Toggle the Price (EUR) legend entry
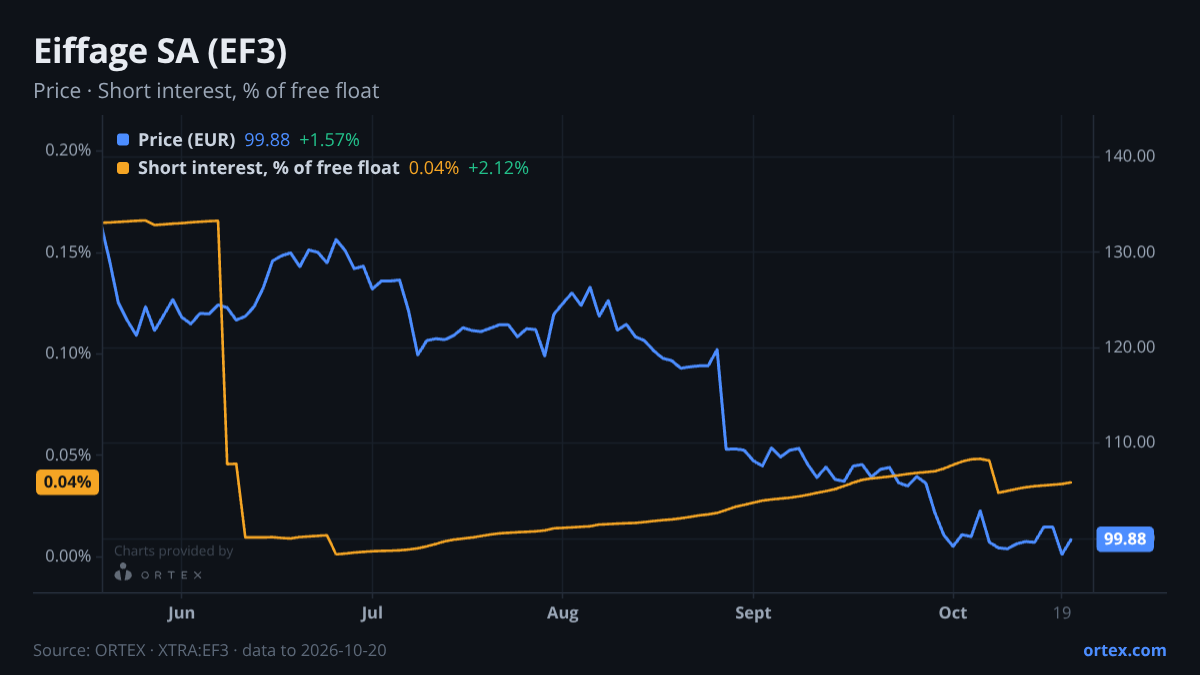 pyautogui.click(x=187, y=140)
